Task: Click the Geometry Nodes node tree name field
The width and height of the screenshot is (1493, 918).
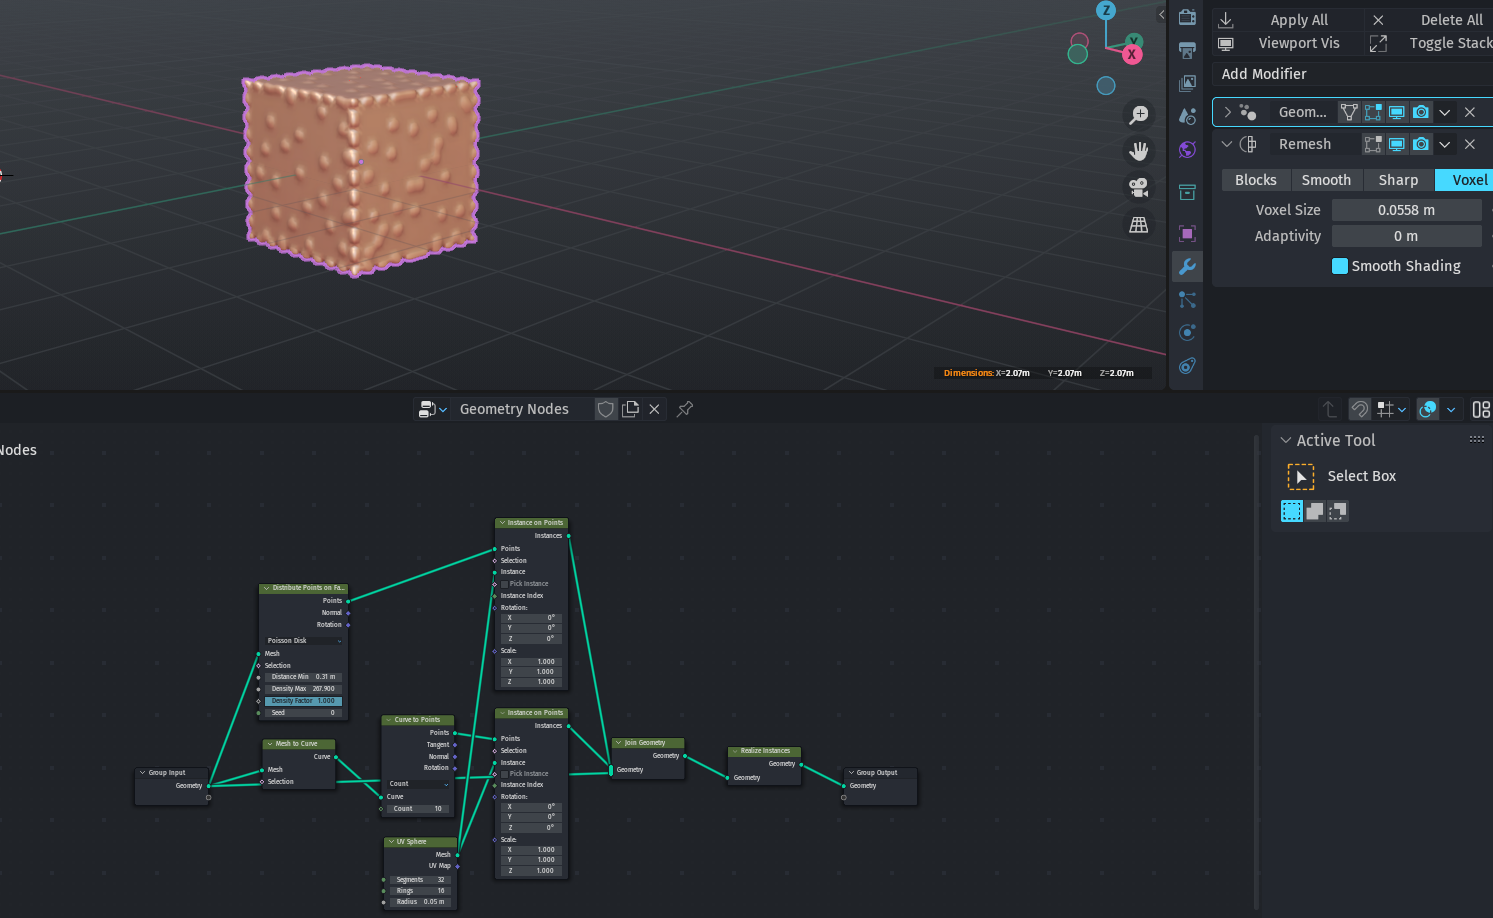Action: coord(522,409)
